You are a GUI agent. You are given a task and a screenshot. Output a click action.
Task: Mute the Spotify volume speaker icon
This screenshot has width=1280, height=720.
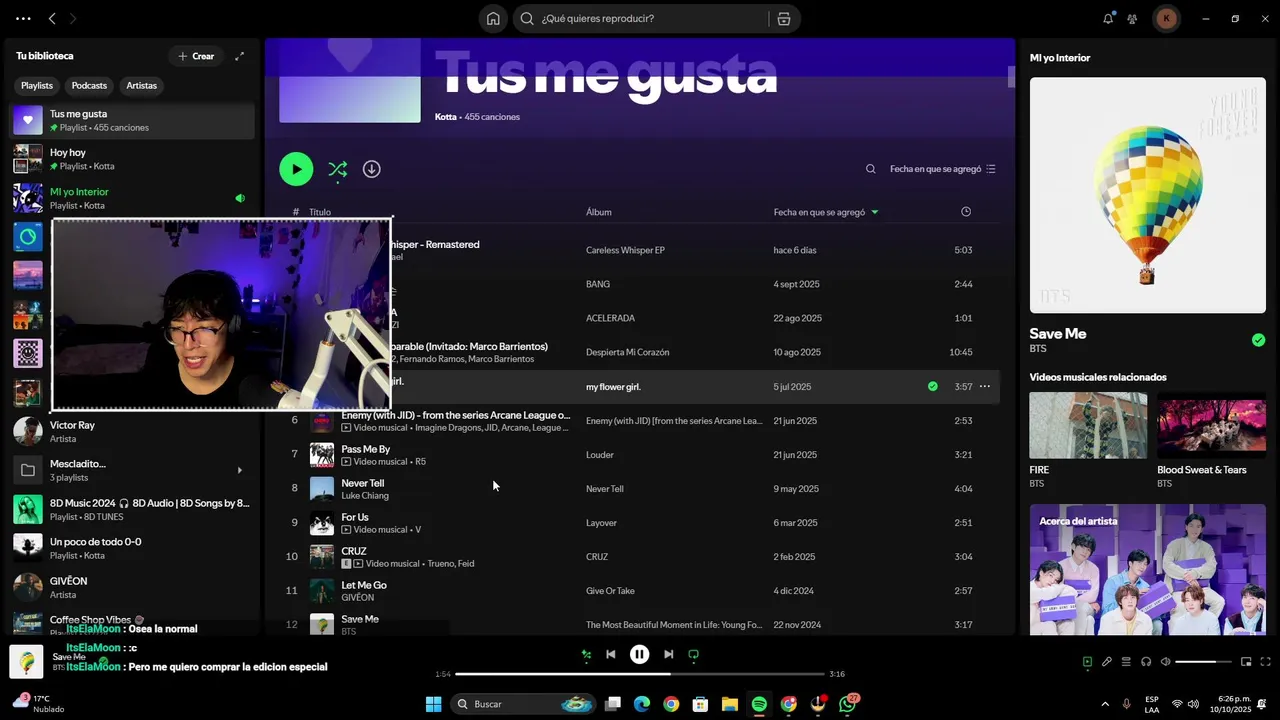1165,661
